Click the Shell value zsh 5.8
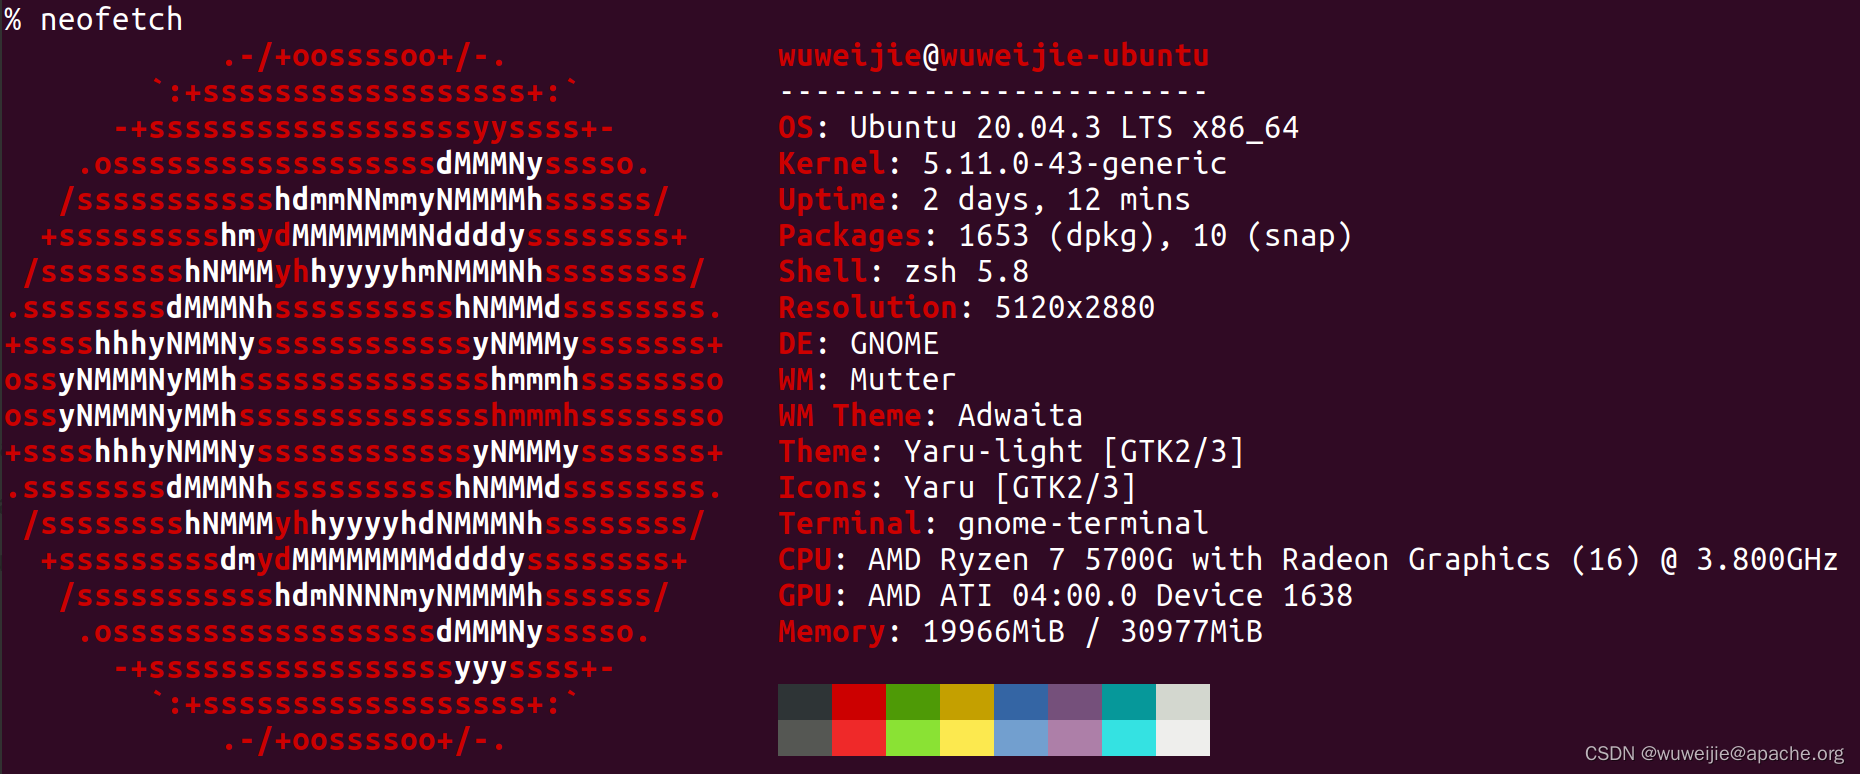Screen dimensions: 1860x774 966,272
